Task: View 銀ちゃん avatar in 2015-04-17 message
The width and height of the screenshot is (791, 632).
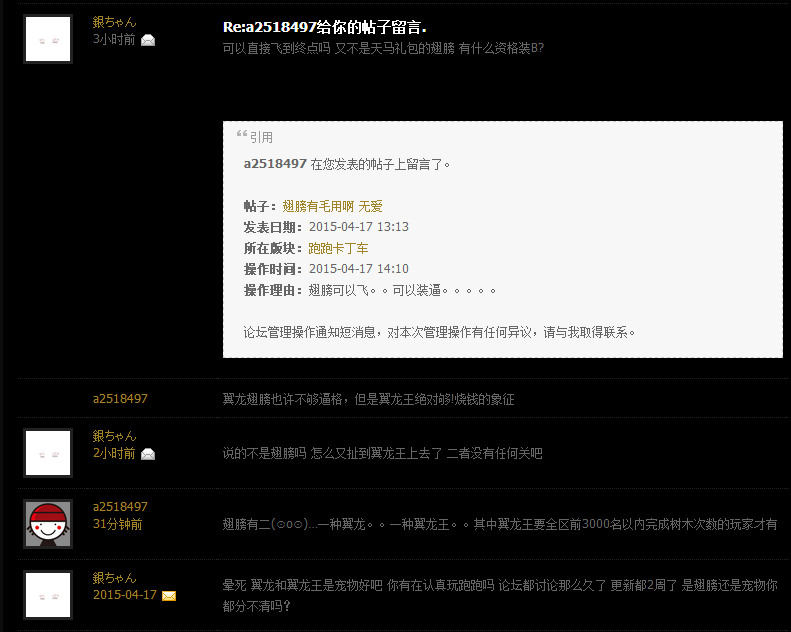Action: point(48,595)
